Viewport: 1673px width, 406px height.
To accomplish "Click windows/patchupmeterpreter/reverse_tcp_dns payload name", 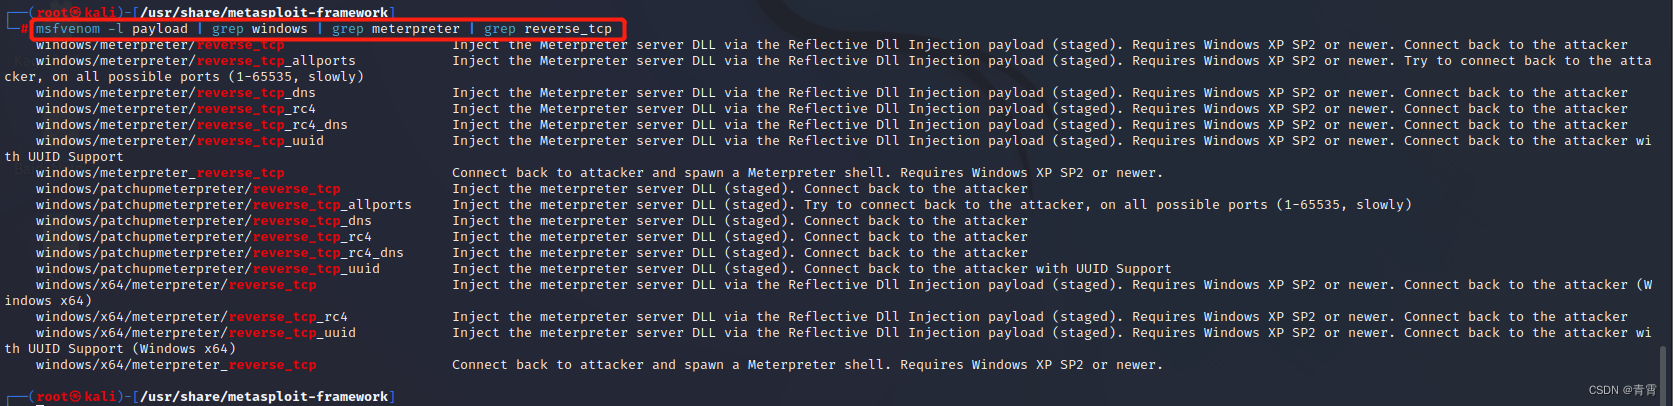I will [204, 221].
